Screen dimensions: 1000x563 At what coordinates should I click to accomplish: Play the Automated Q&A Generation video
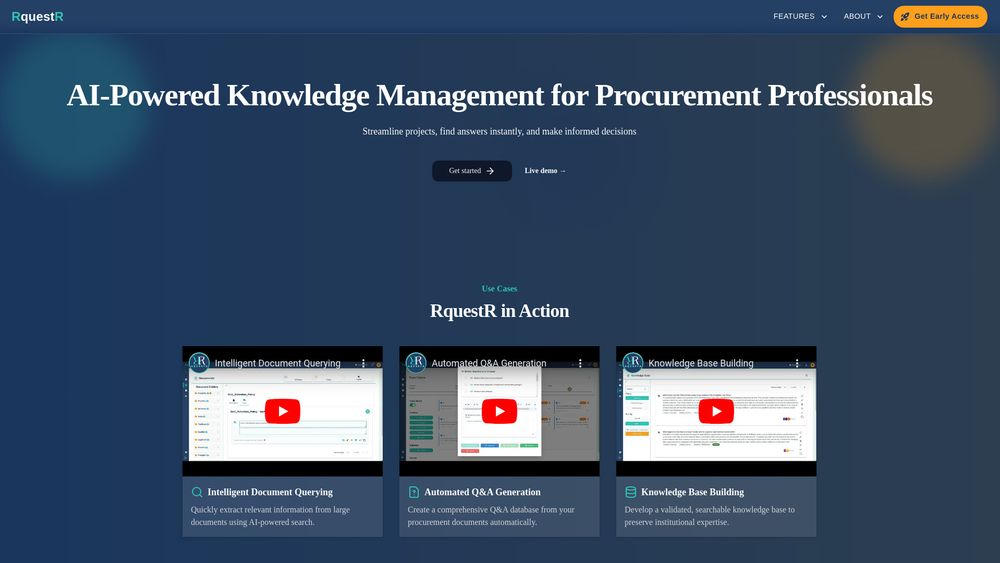(x=499, y=411)
